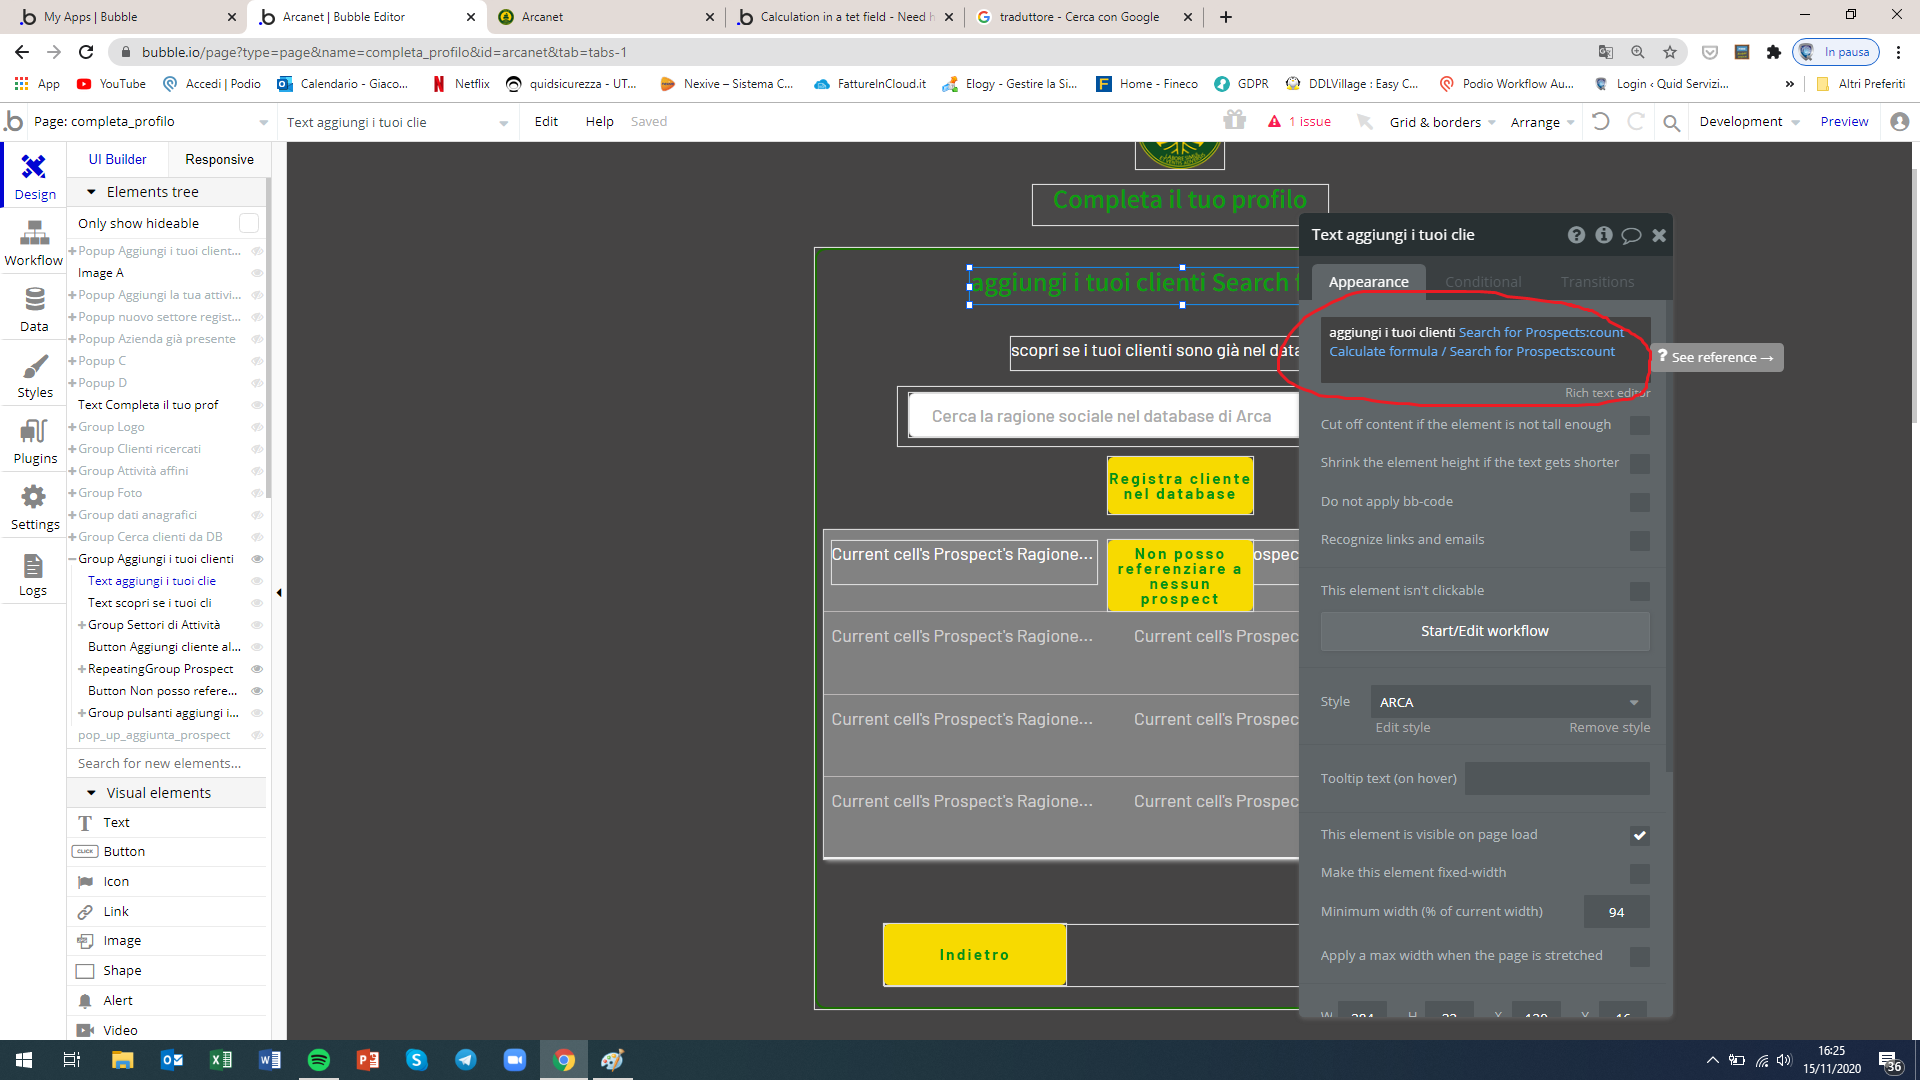Switch to the Responsive tab
The image size is (1920, 1080).
(219, 159)
